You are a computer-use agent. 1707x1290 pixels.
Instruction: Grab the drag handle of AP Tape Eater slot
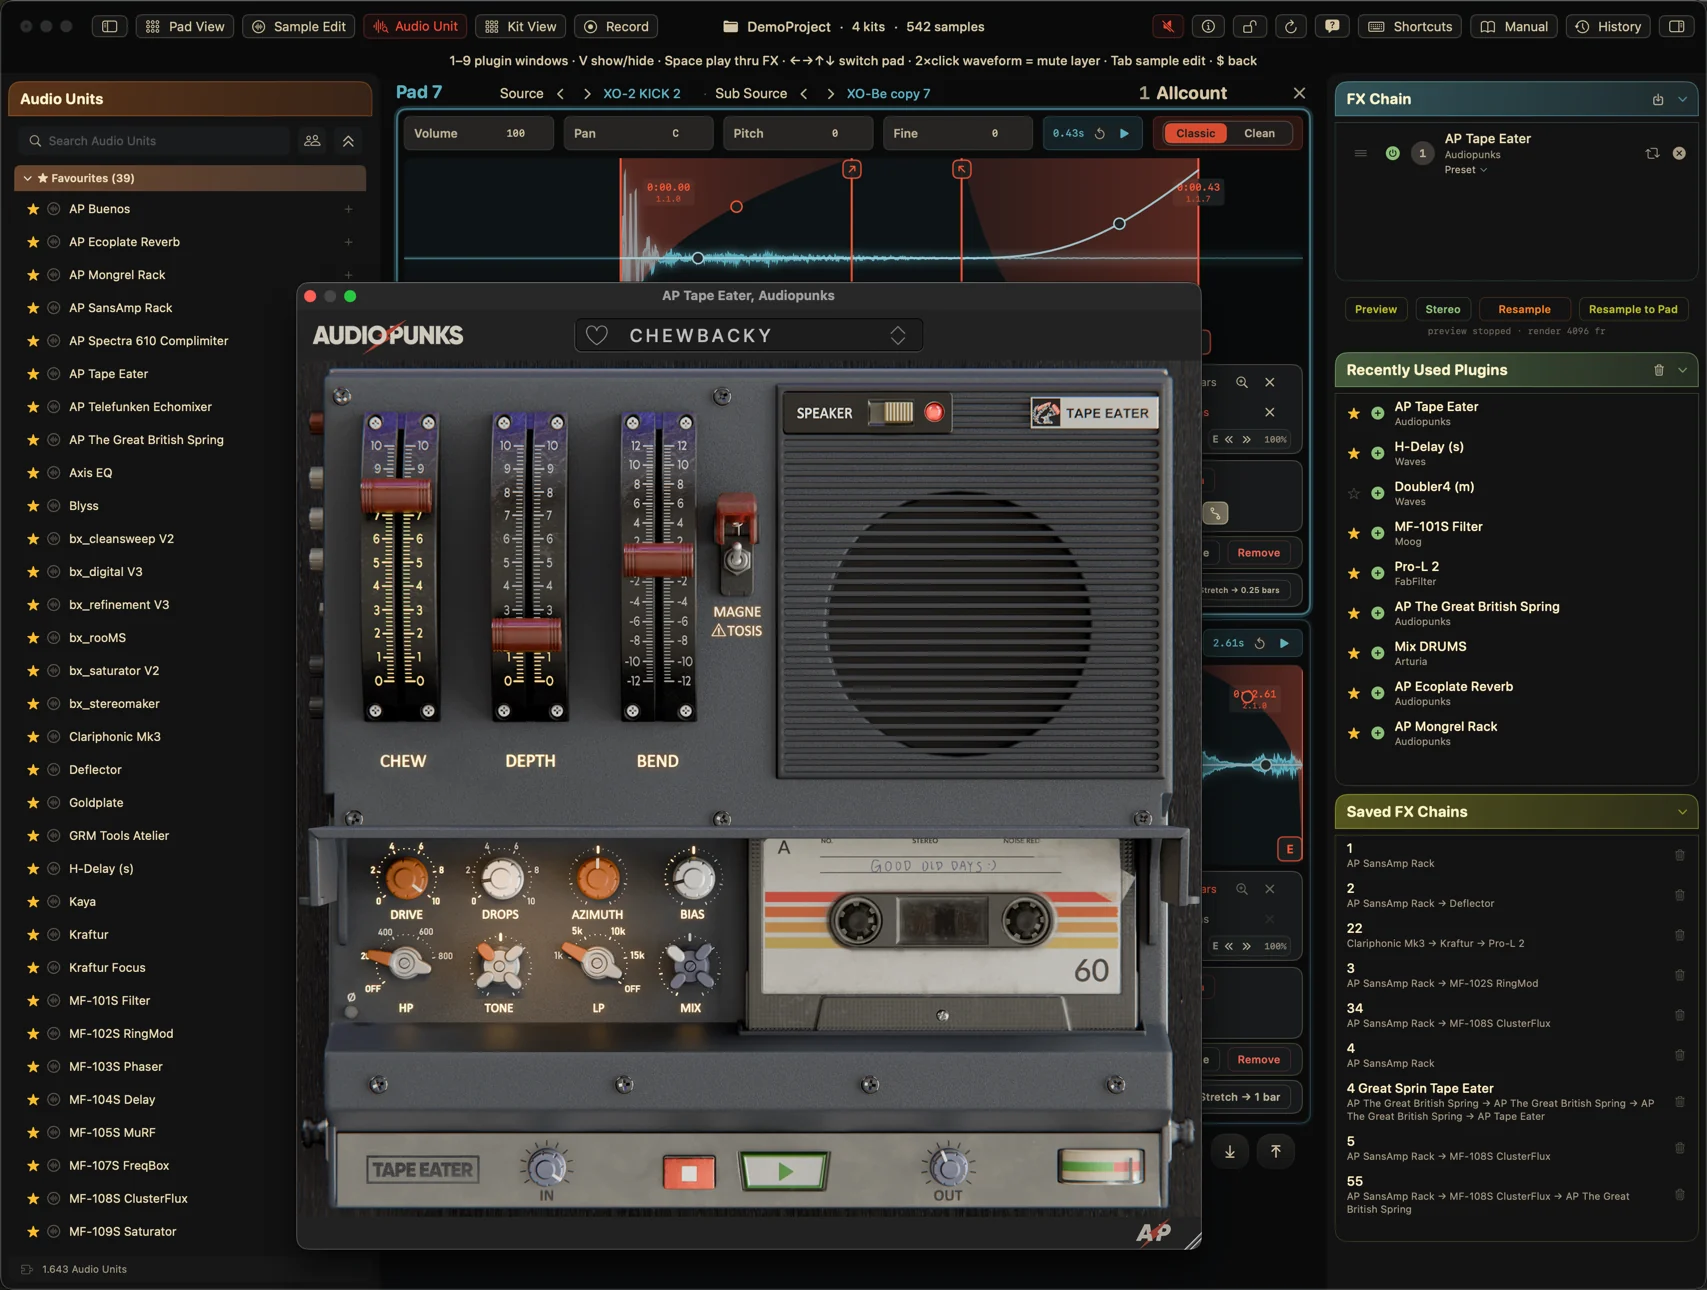coord(1360,153)
